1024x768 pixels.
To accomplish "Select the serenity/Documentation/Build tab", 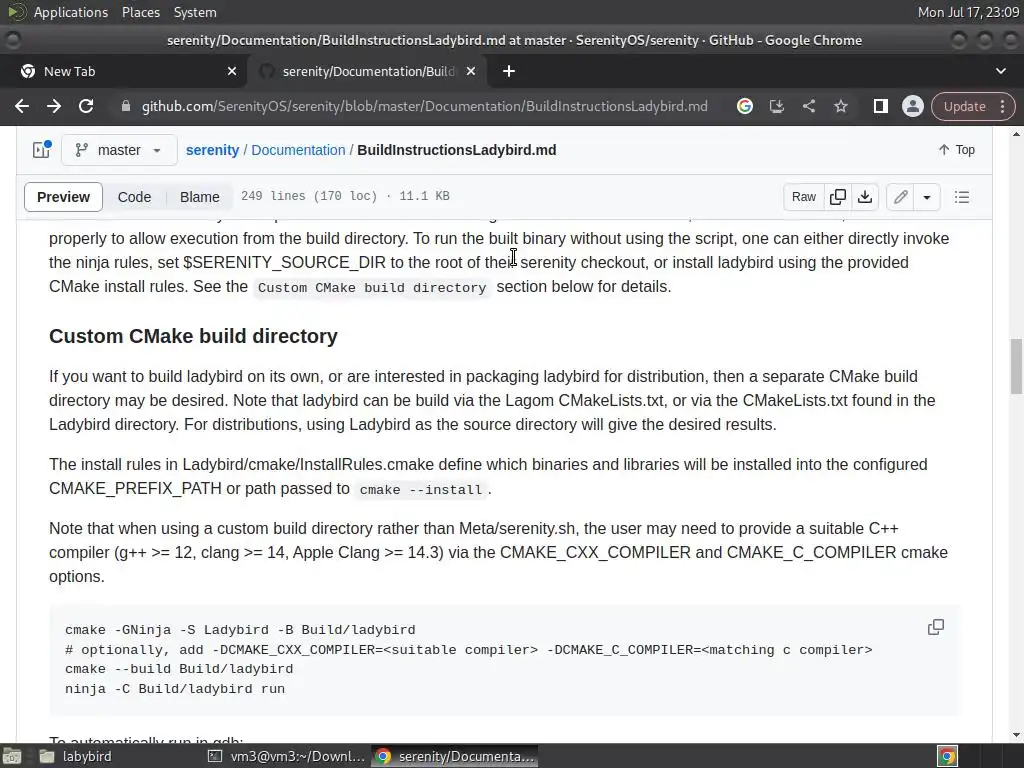I will tap(368, 71).
